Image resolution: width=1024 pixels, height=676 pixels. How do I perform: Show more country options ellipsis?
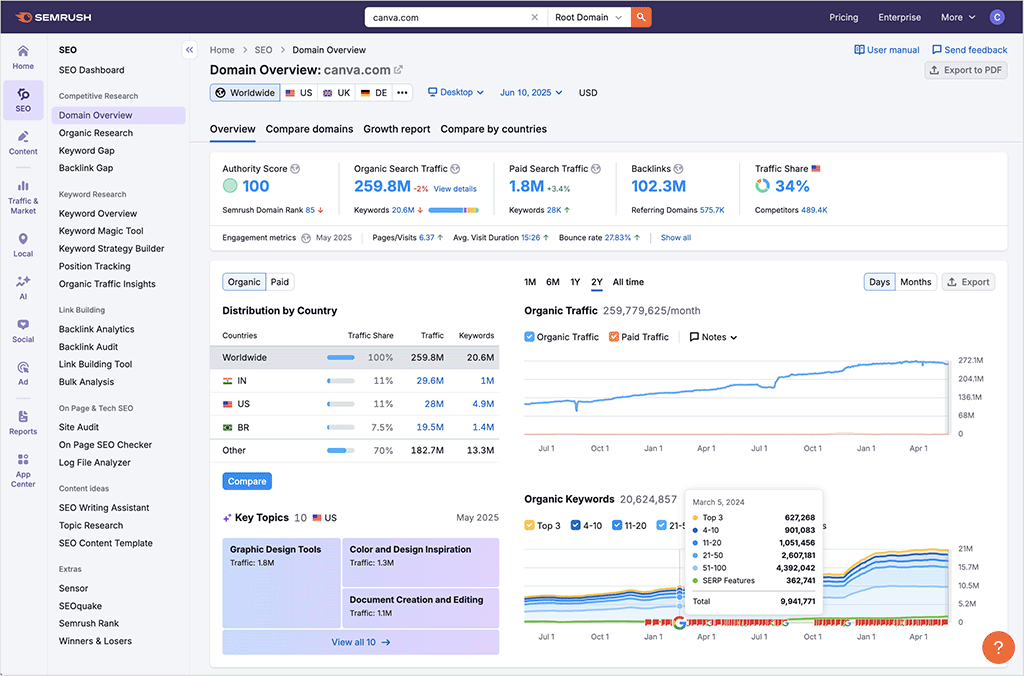coord(402,93)
